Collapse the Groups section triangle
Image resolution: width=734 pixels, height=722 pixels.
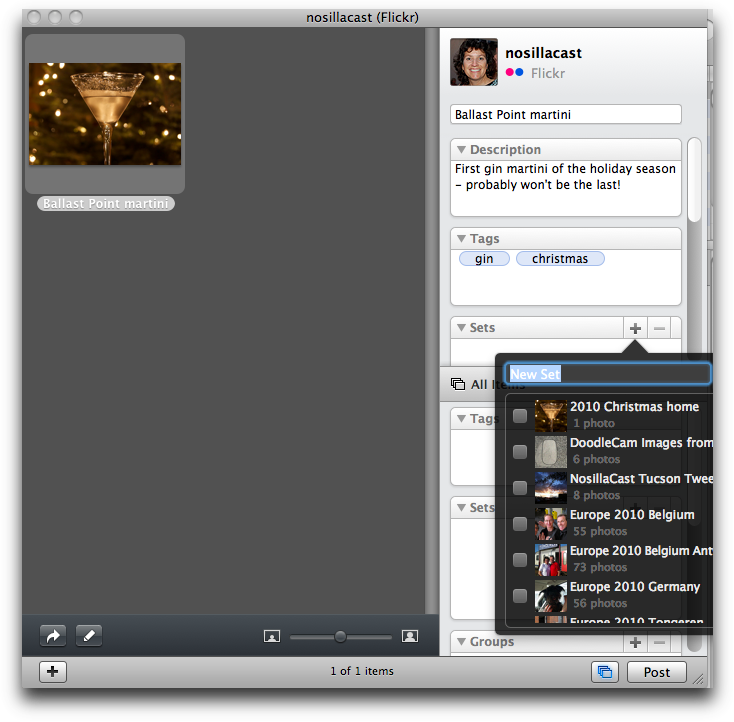(x=461, y=642)
